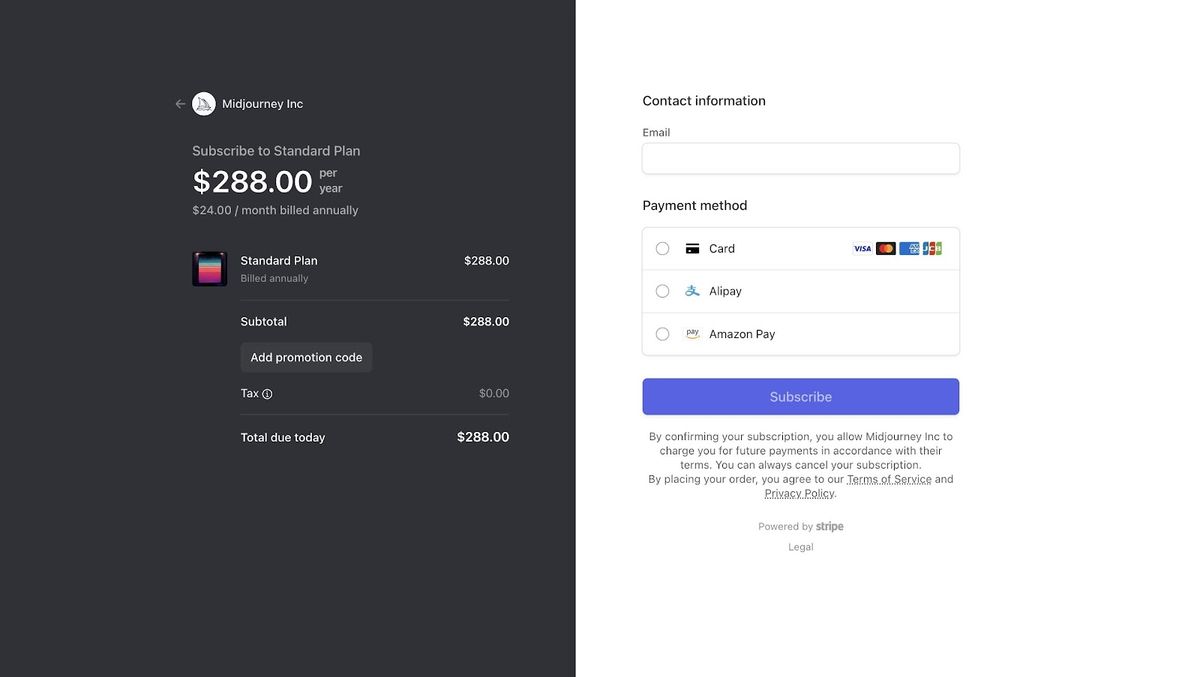Screen dimensions: 1200x677
Task: Open the Legal link
Action: pyautogui.click(x=801, y=547)
